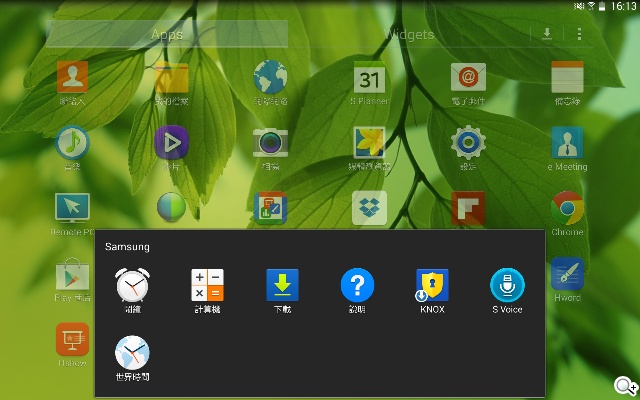Open the Chrome browser app
640x400 pixels.
coord(567,207)
